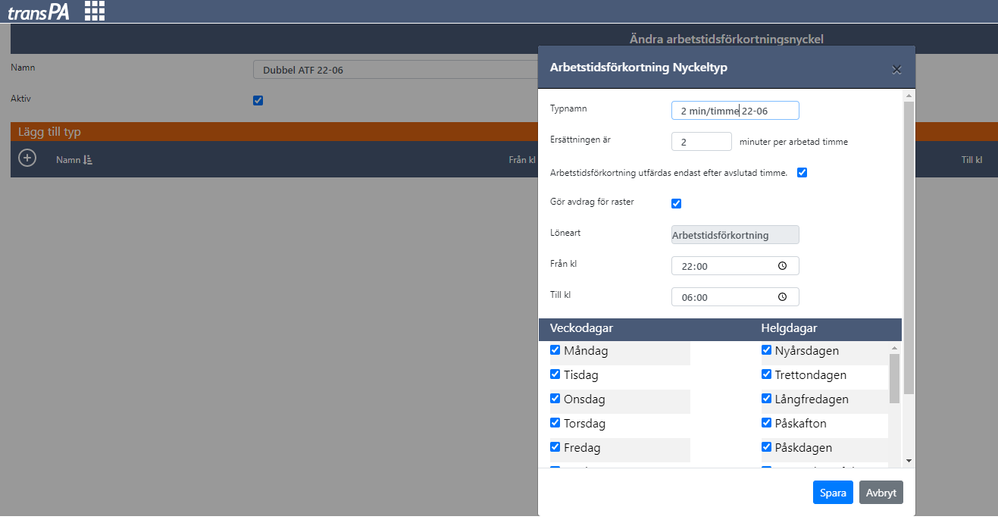The width and height of the screenshot is (998, 517).
Task: Uncheck Tisdag weekday
Action: click(555, 374)
